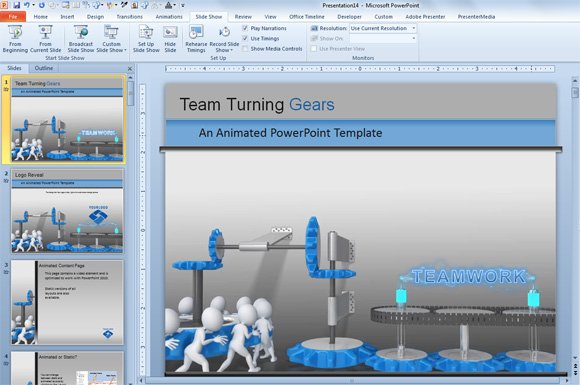Open Broadcast Slide Show
The image size is (580, 385).
click(81, 39)
